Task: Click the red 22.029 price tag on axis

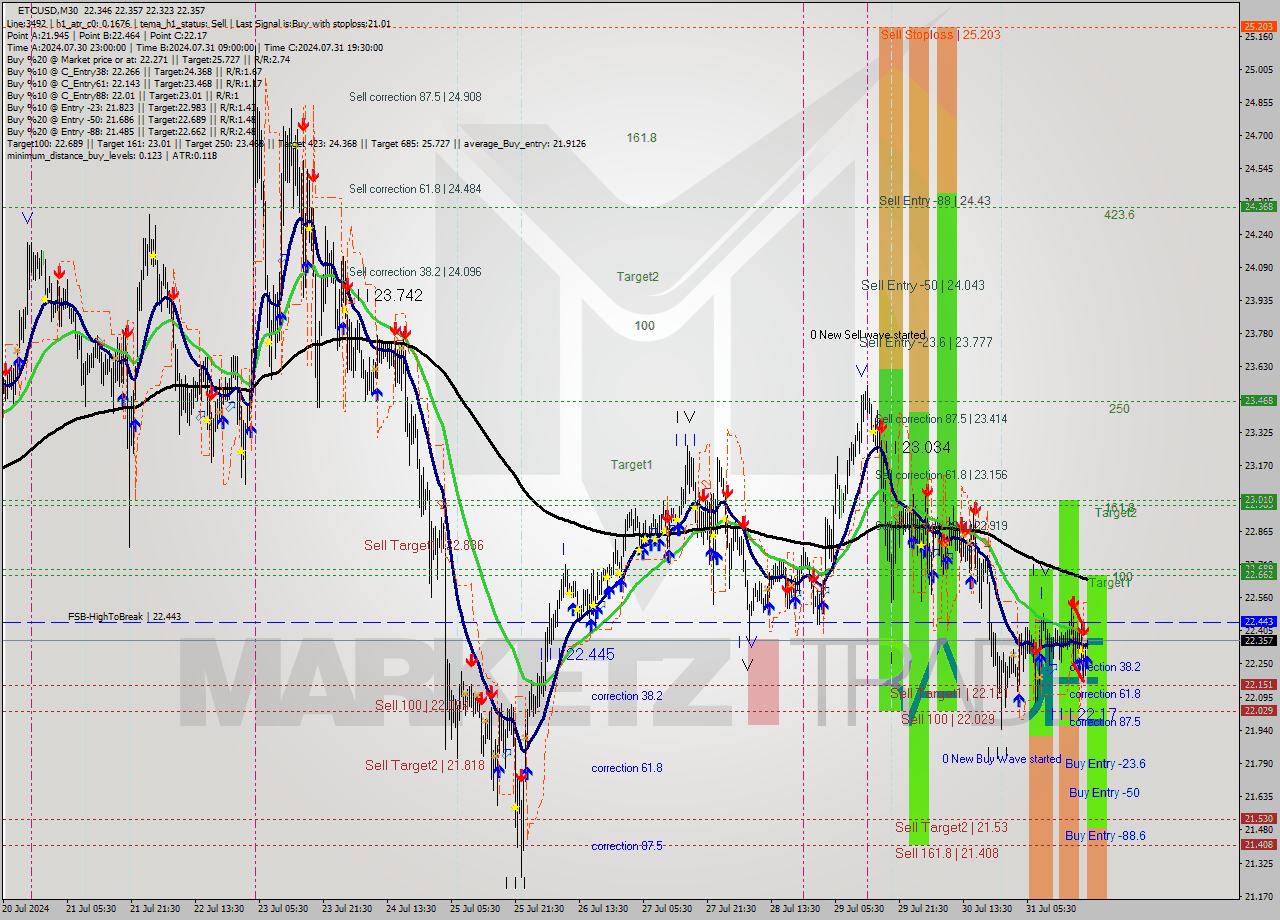Action: [1258, 710]
